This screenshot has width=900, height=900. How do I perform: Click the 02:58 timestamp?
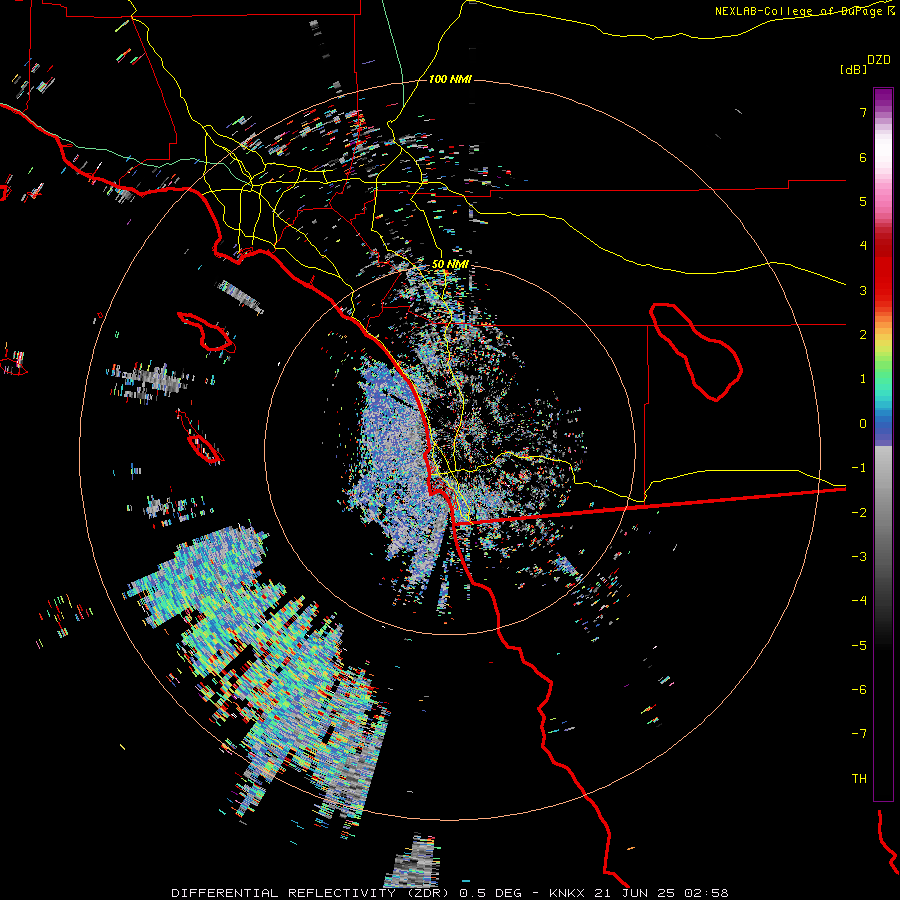click(706, 893)
